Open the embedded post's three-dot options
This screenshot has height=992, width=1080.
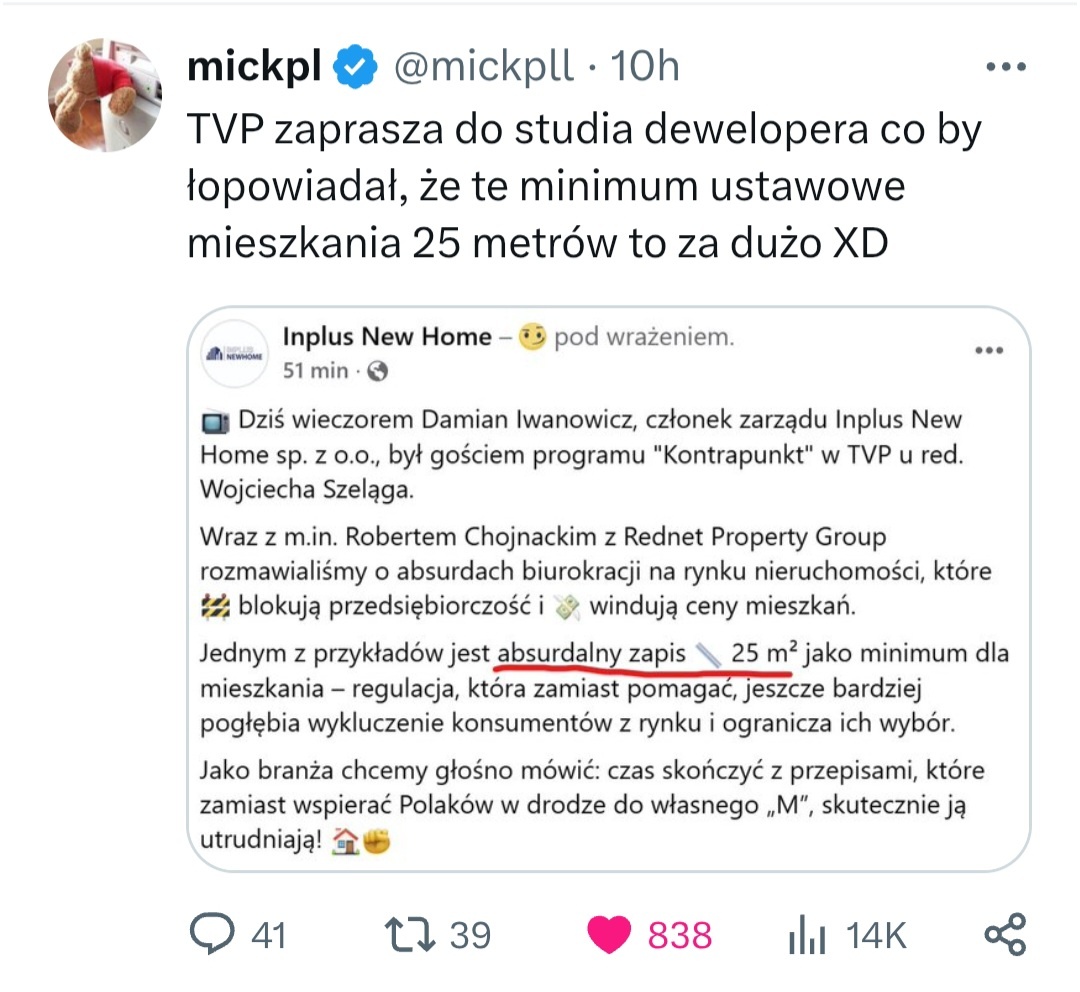tap(988, 351)
